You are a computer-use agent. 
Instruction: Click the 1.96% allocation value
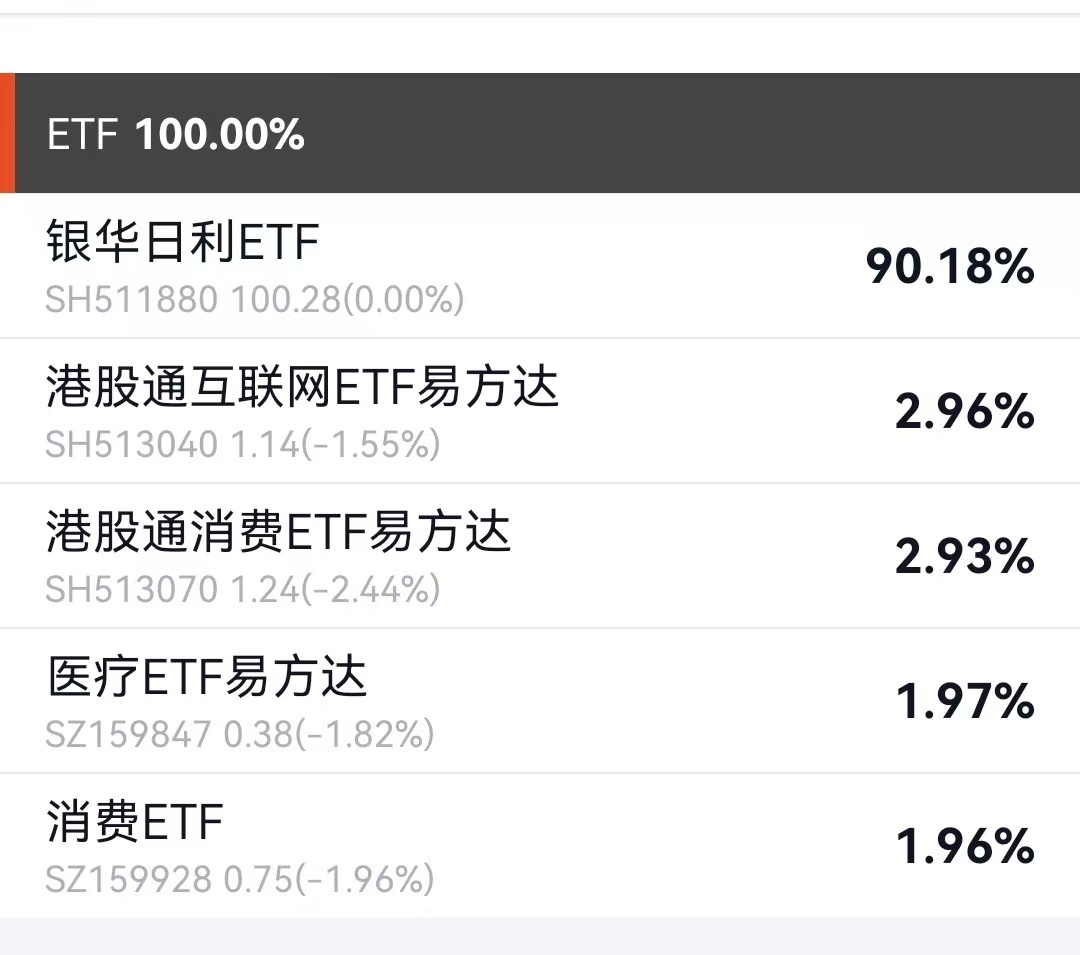point(964,846)
